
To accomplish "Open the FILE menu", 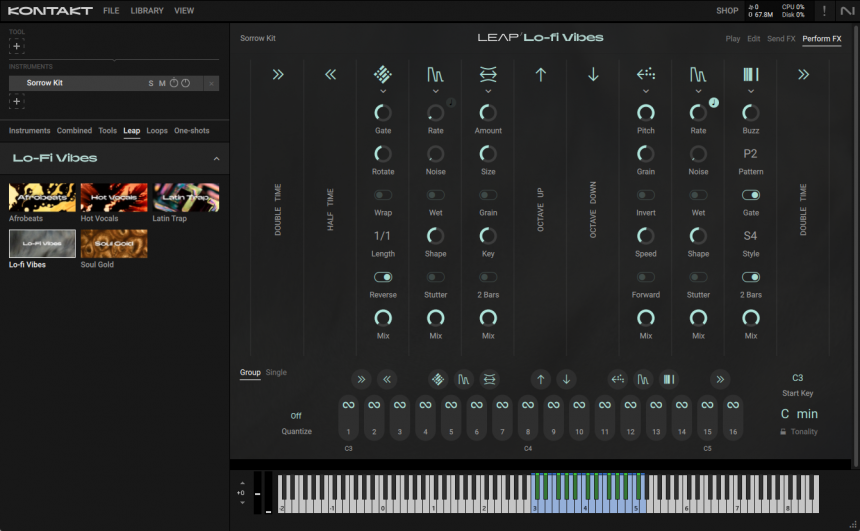I will 111,10.
